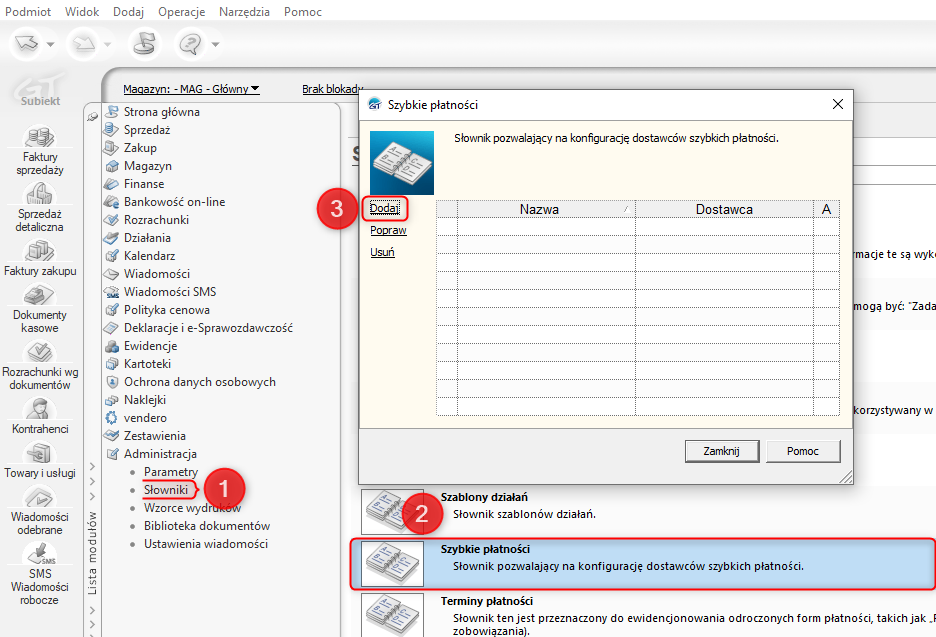Click the Pomoc button in dialog
Screen dimensions: 936x637
[803, 451]
